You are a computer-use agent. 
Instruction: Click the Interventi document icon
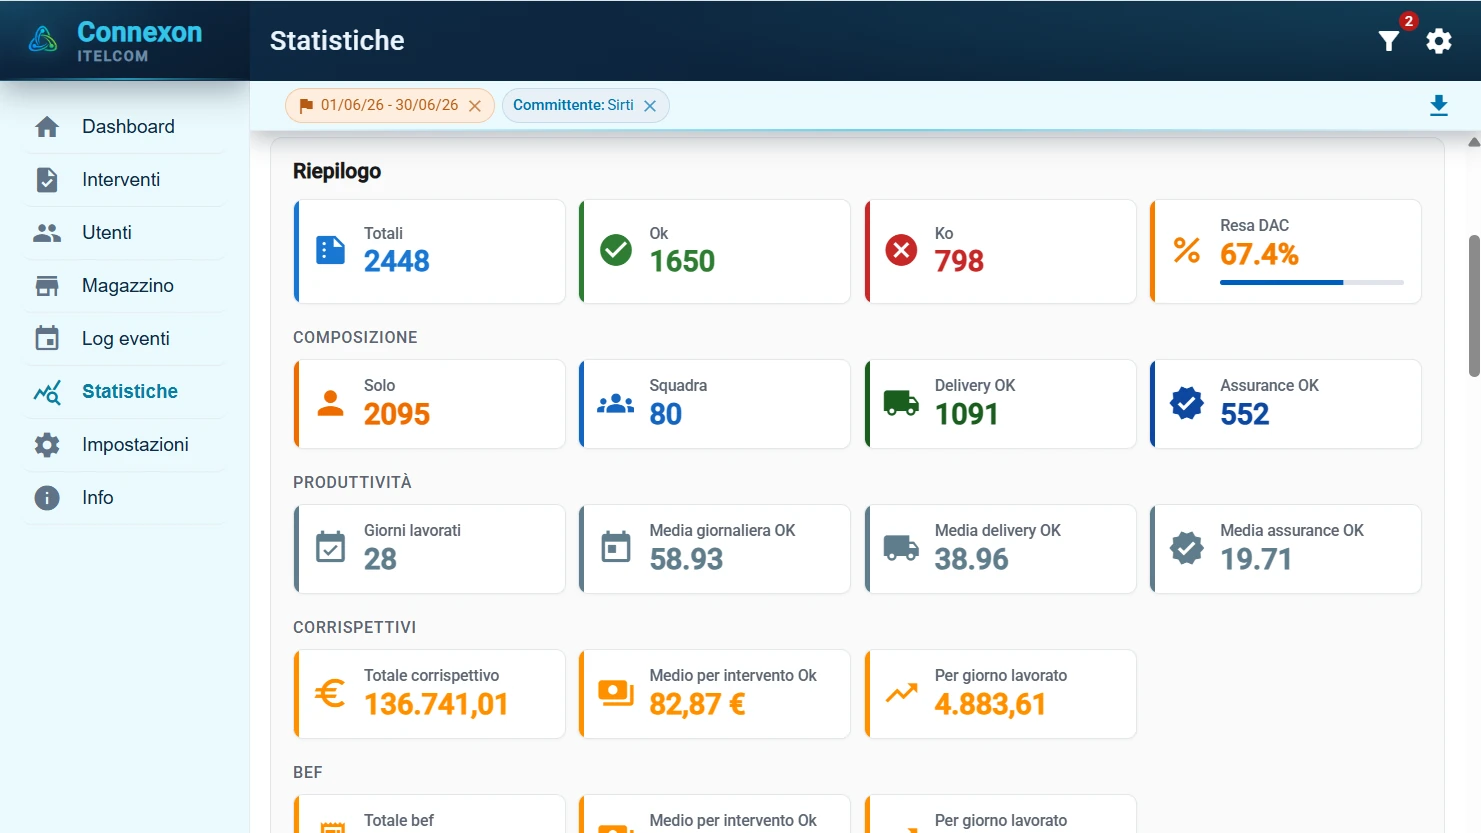click(47, 180)
